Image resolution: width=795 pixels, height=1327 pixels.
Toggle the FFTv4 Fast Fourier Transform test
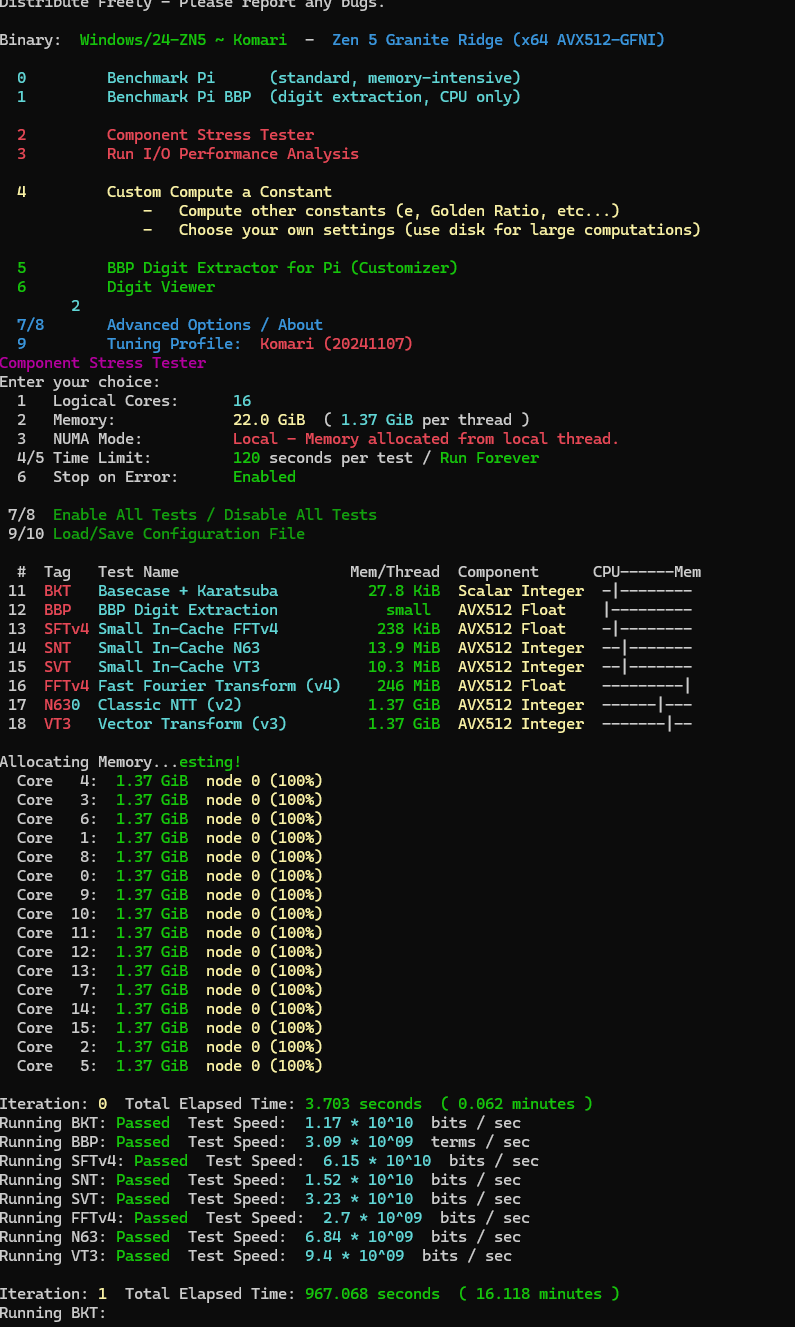click(x=219, y=686)
